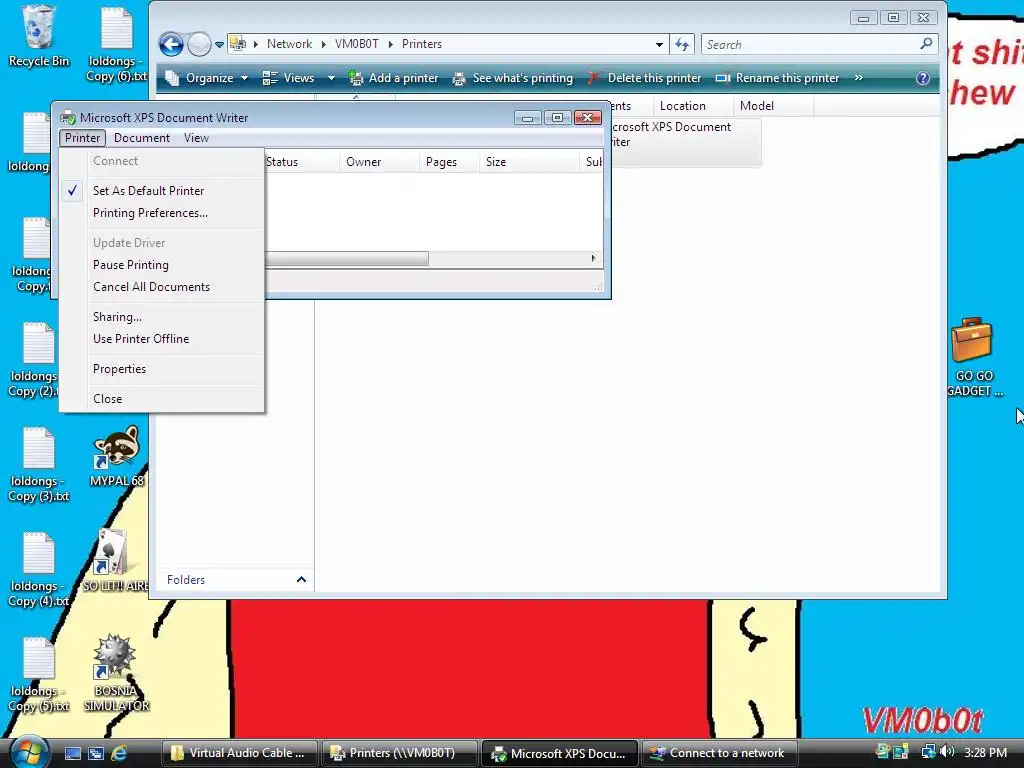Viewport: 1024px width, 768px height.
Task: Click the Views toolbar button
Action: pyautogui.click(x=288, y=78)
